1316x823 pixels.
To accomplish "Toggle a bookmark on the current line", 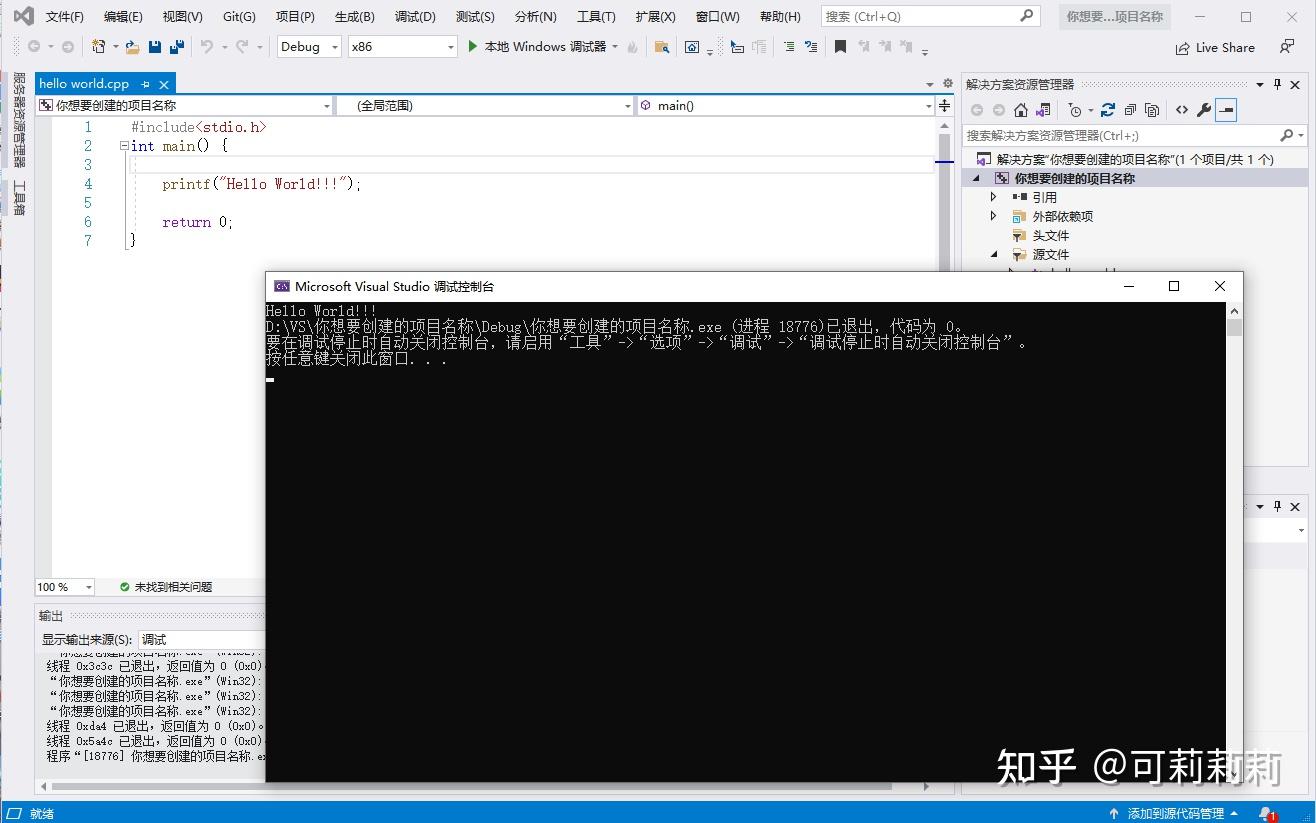I will click(840, 47).
